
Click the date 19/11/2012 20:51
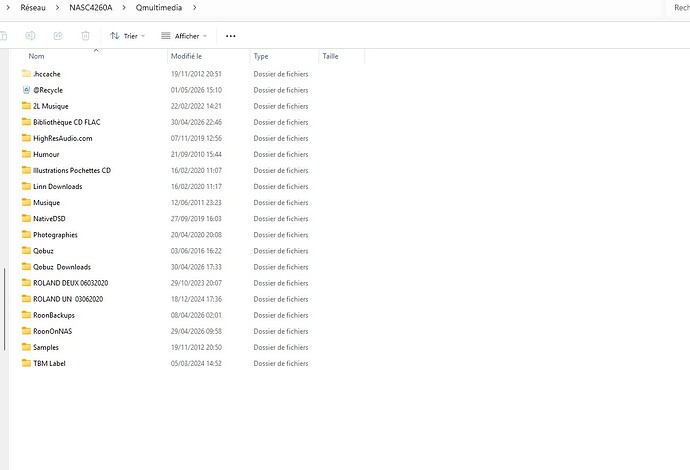point(196,74)
